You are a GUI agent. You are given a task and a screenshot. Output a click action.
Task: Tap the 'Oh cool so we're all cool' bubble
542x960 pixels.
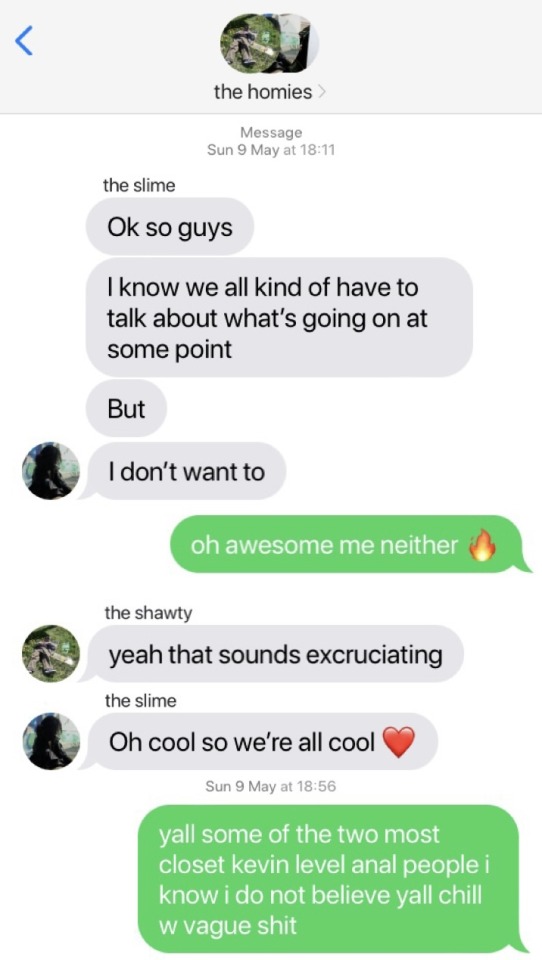click(x=260, y=741)
